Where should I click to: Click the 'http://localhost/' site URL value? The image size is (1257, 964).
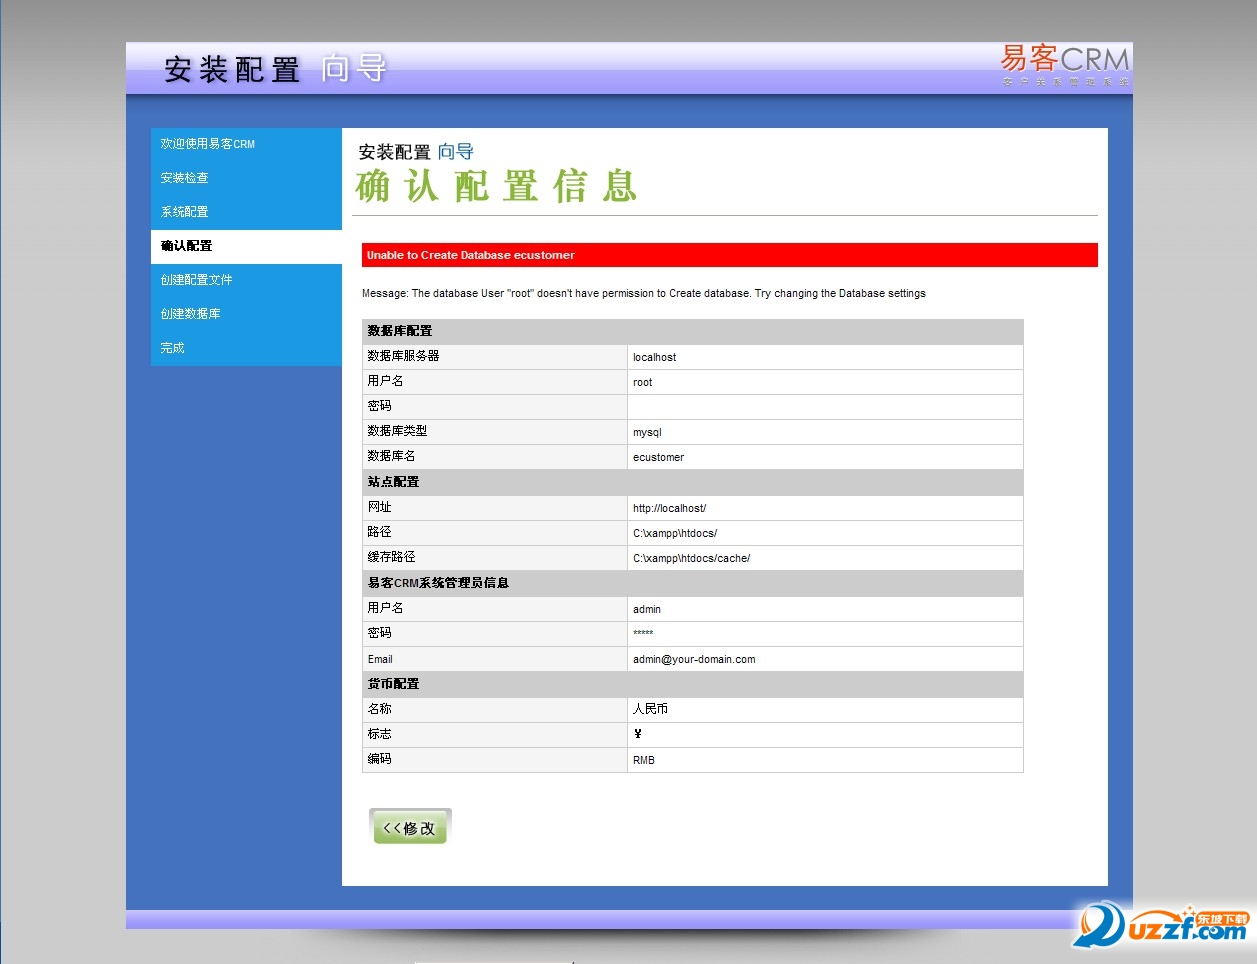pos(670,508)
